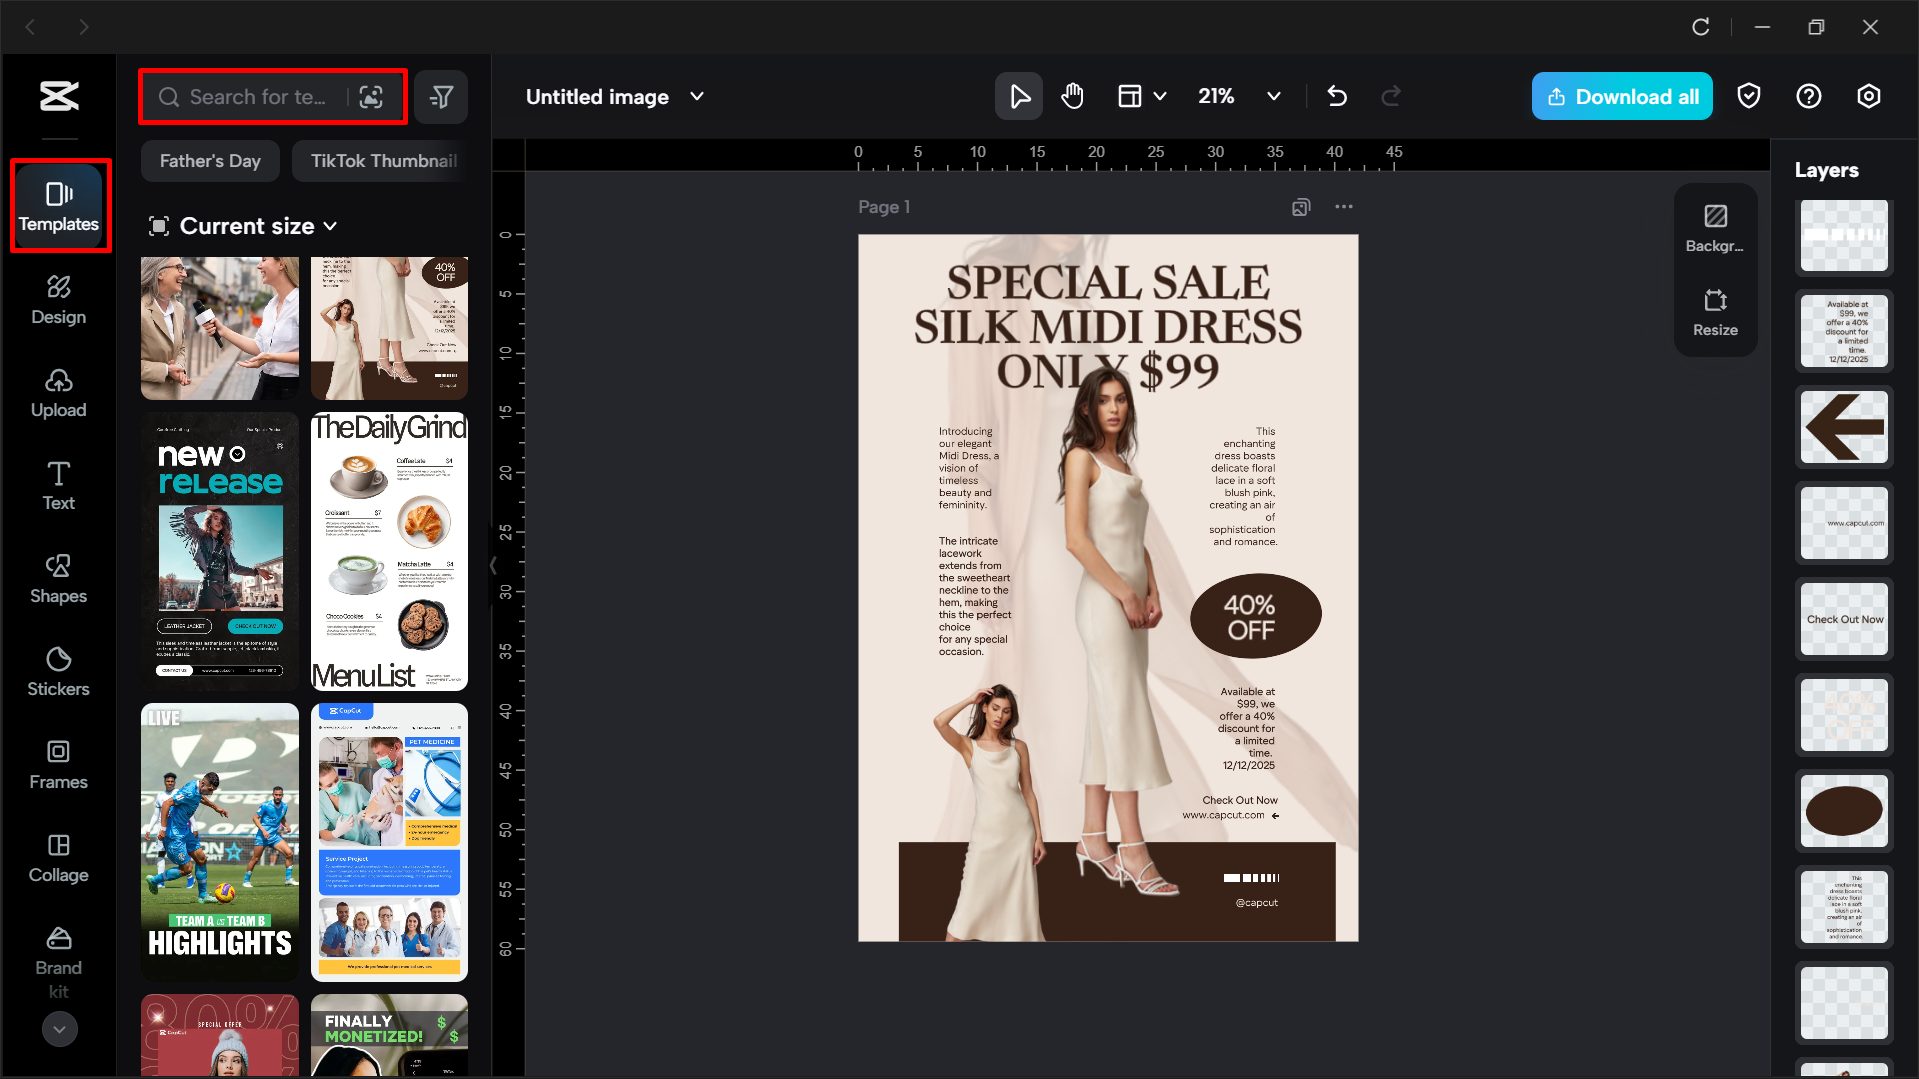1919x1079 pixels.
Task: Click the Download all button
Action: coord(1621,96)
